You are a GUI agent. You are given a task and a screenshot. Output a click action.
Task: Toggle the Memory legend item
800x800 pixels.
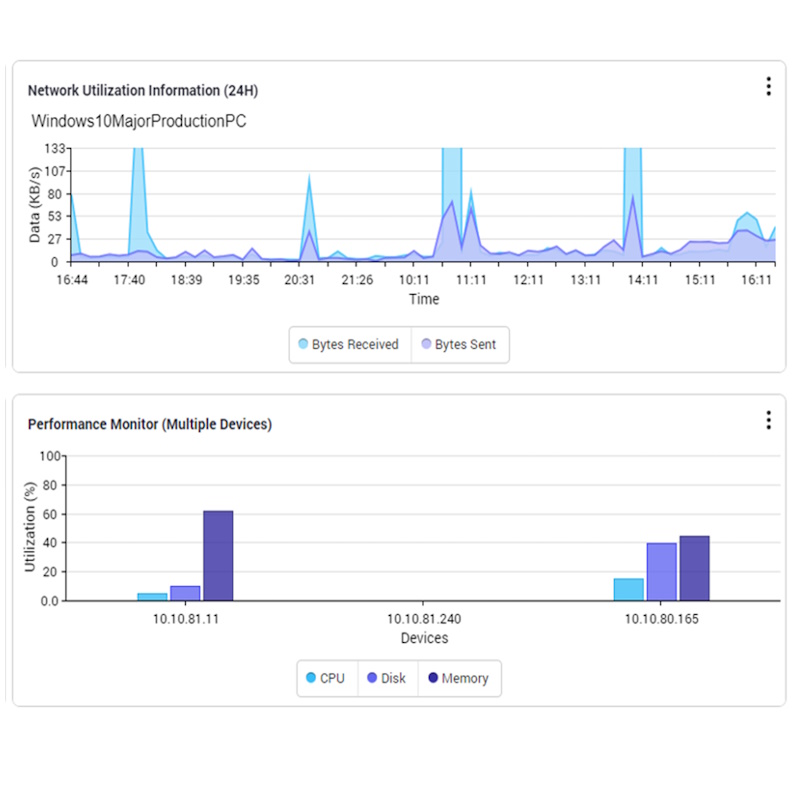458,678
